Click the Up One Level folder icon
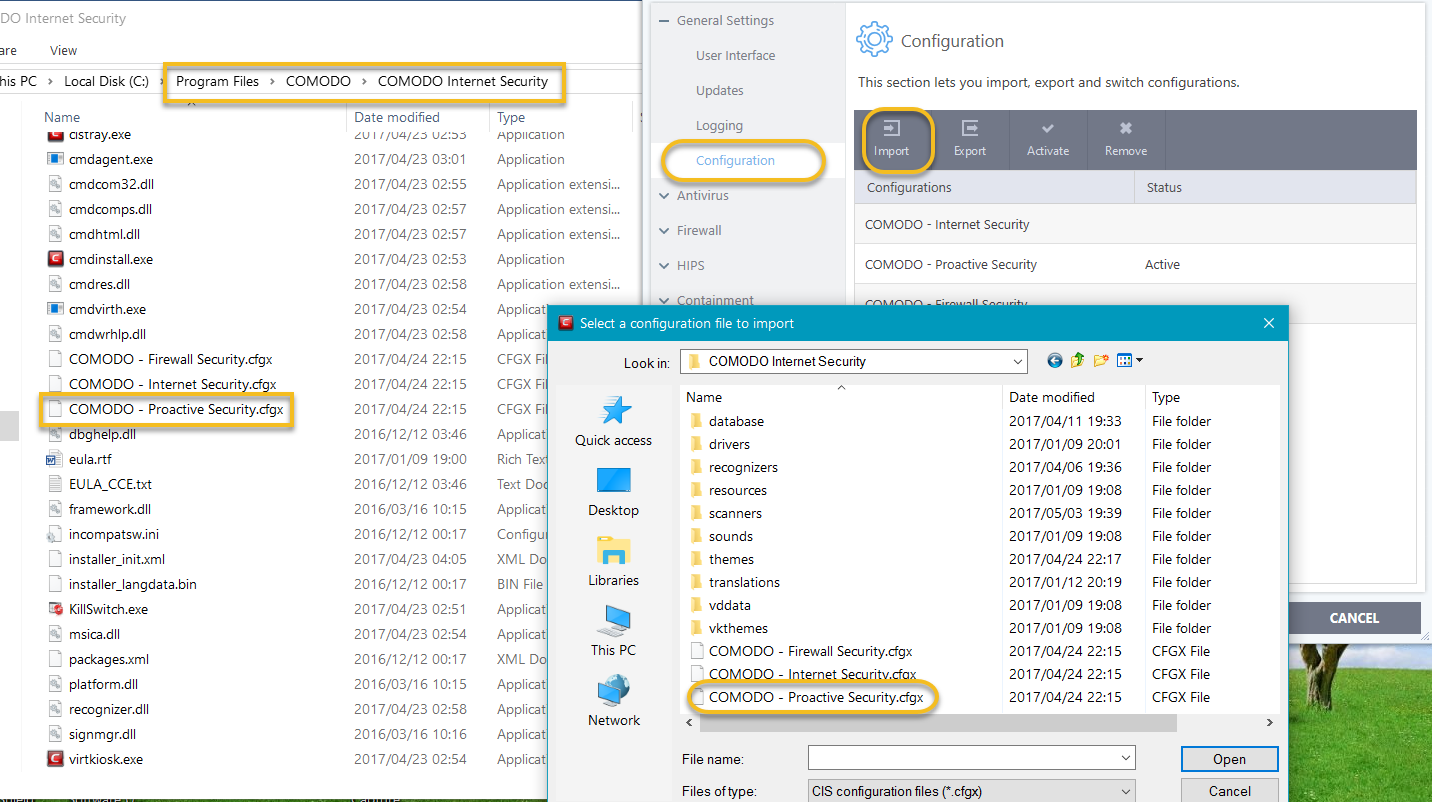 [1077, 361]
